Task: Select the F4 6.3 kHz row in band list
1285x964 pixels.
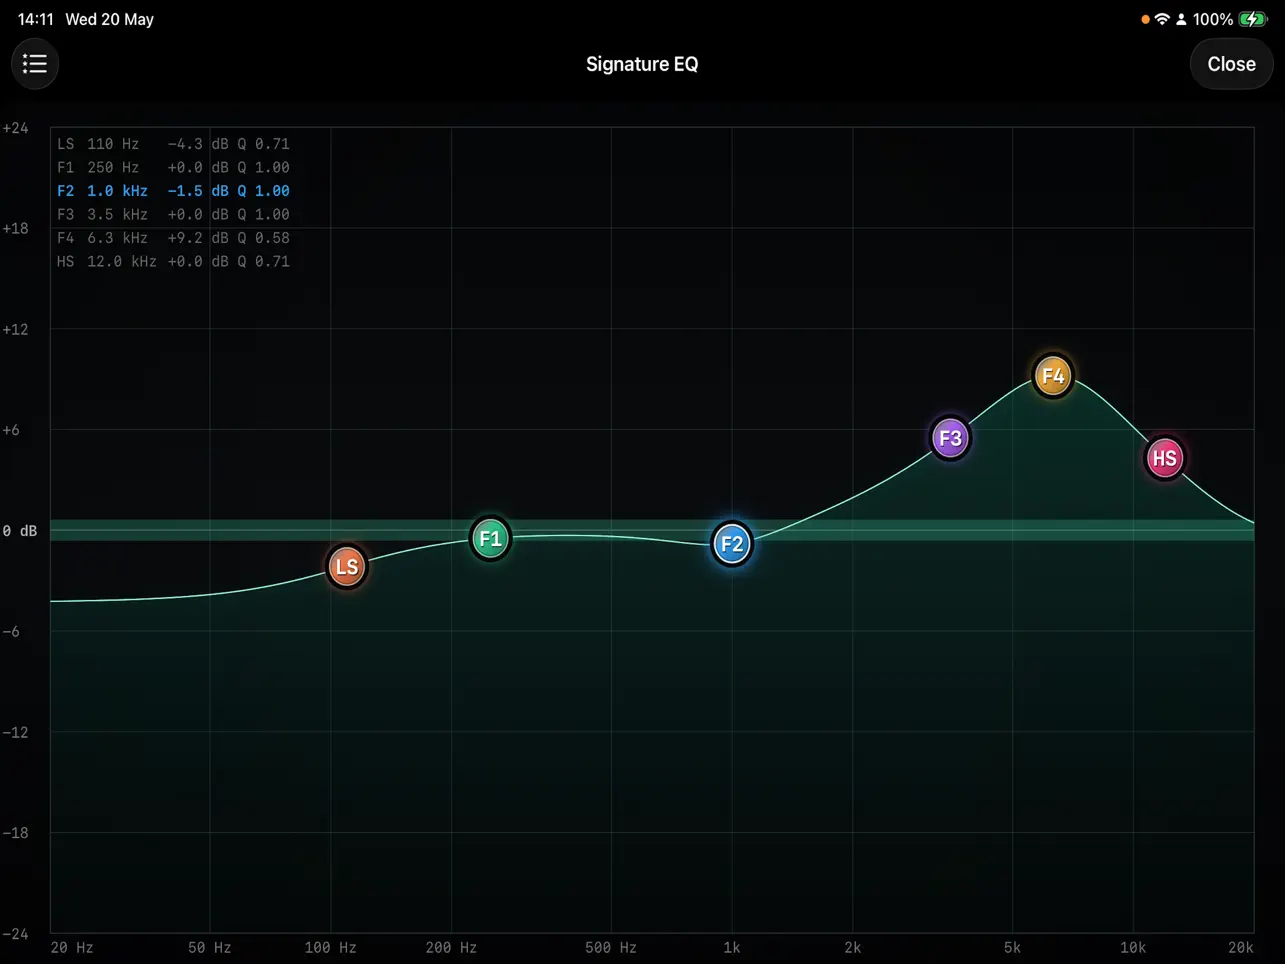Action: 173,238
